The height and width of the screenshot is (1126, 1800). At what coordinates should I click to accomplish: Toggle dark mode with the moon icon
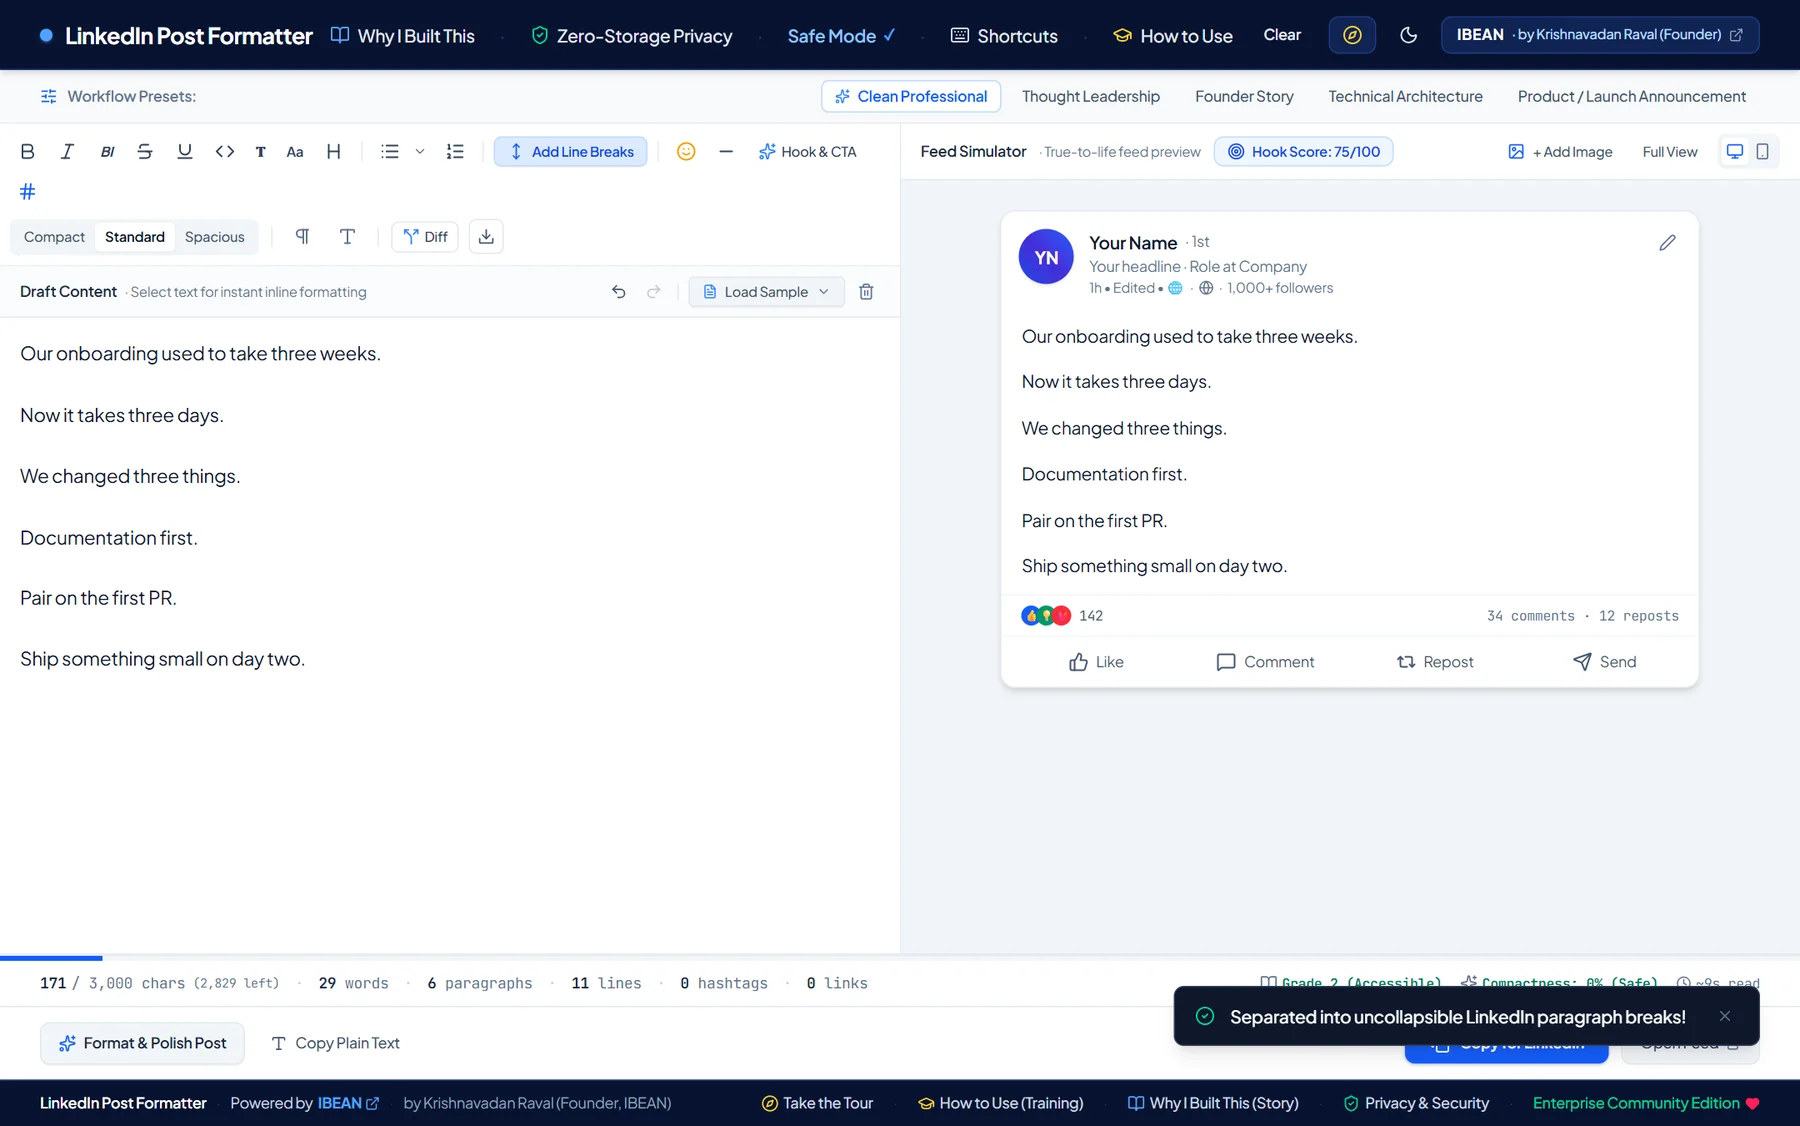pyautogui.click(x=1408, y=35)
